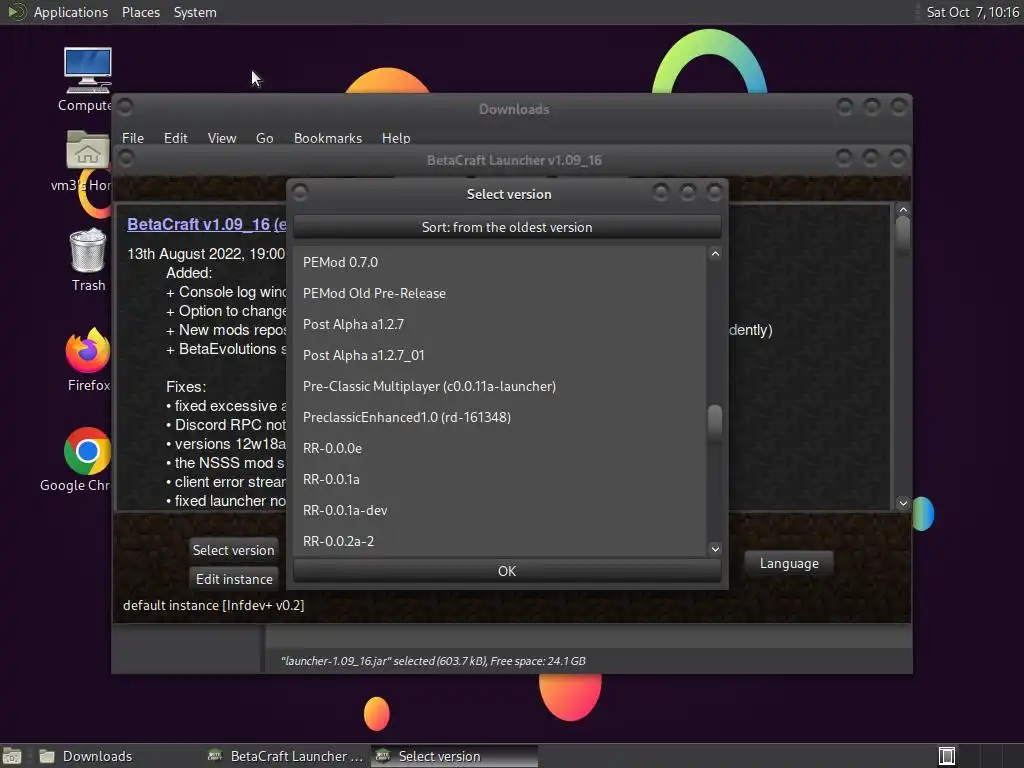Click the Downloads window menu button

(x=125, y=106)
